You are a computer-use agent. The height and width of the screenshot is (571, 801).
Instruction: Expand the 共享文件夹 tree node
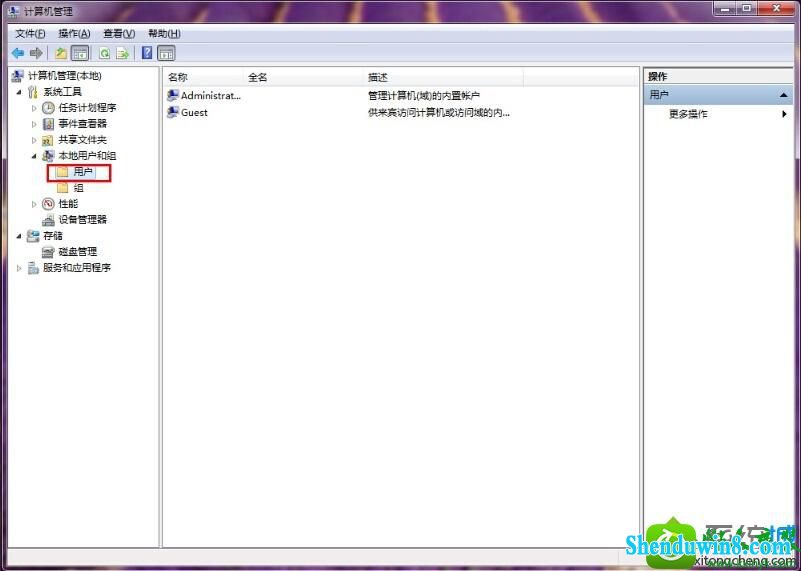[x=34, y=140]
